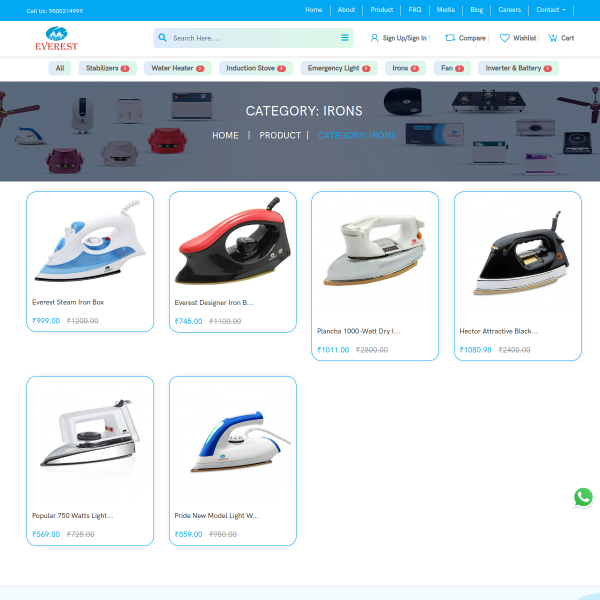The width and height of the screenshot is (600, 600).
Task: Click the ₹1080.98 price
Action: (x=475, y=350)
